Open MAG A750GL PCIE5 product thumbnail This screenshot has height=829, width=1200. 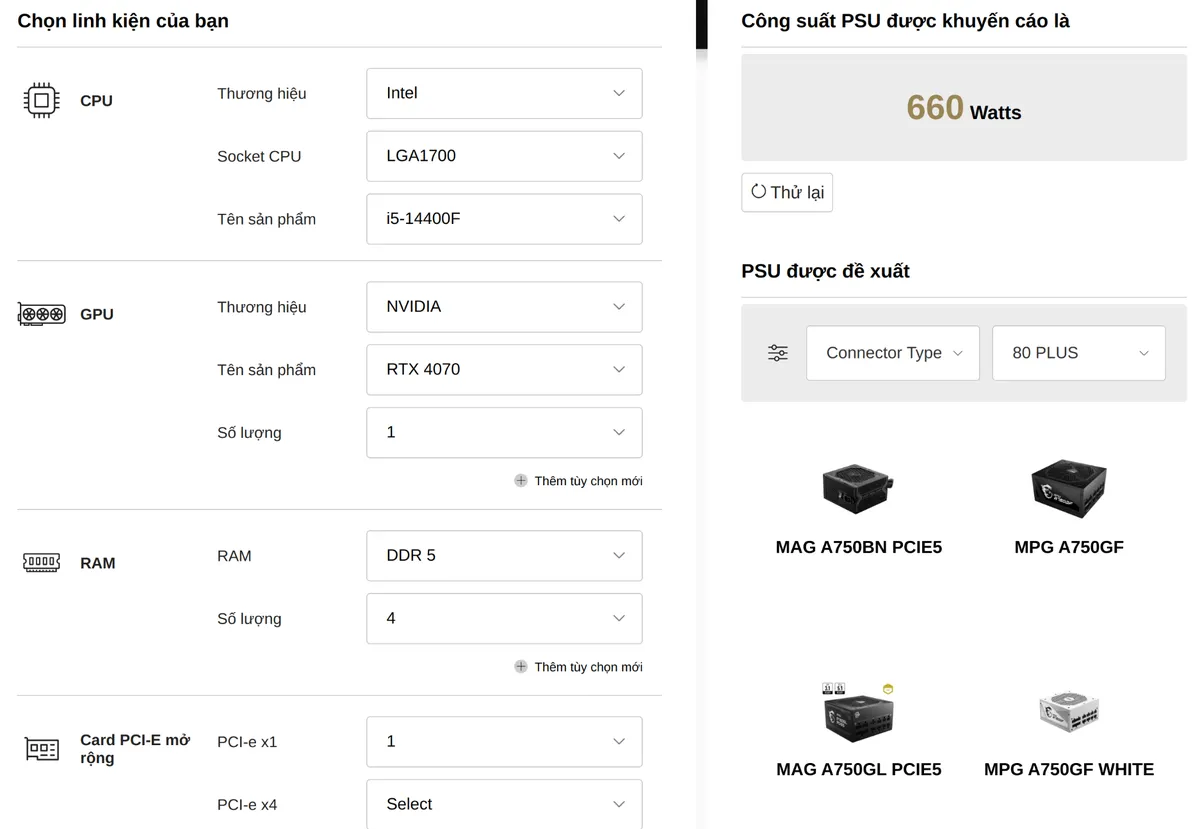(x=858, y=712)
